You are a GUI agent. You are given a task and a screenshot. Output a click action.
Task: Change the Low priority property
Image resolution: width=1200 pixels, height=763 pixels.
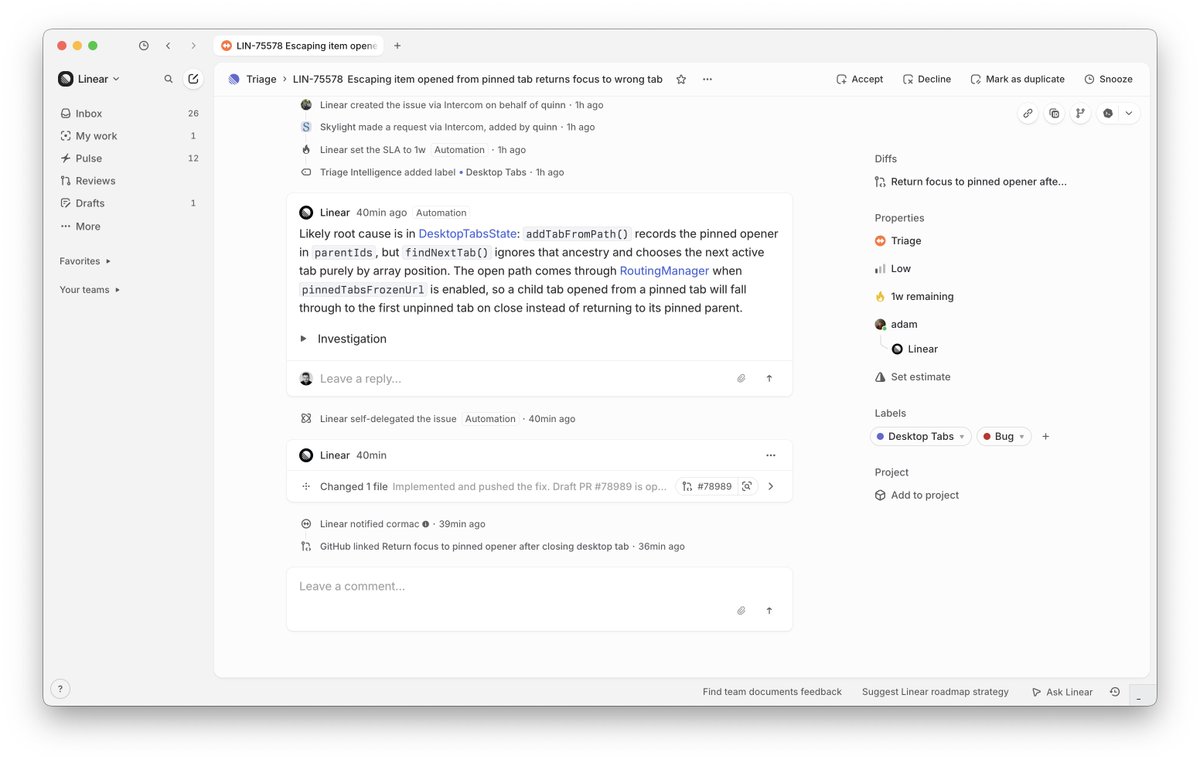tap(893, 269)
